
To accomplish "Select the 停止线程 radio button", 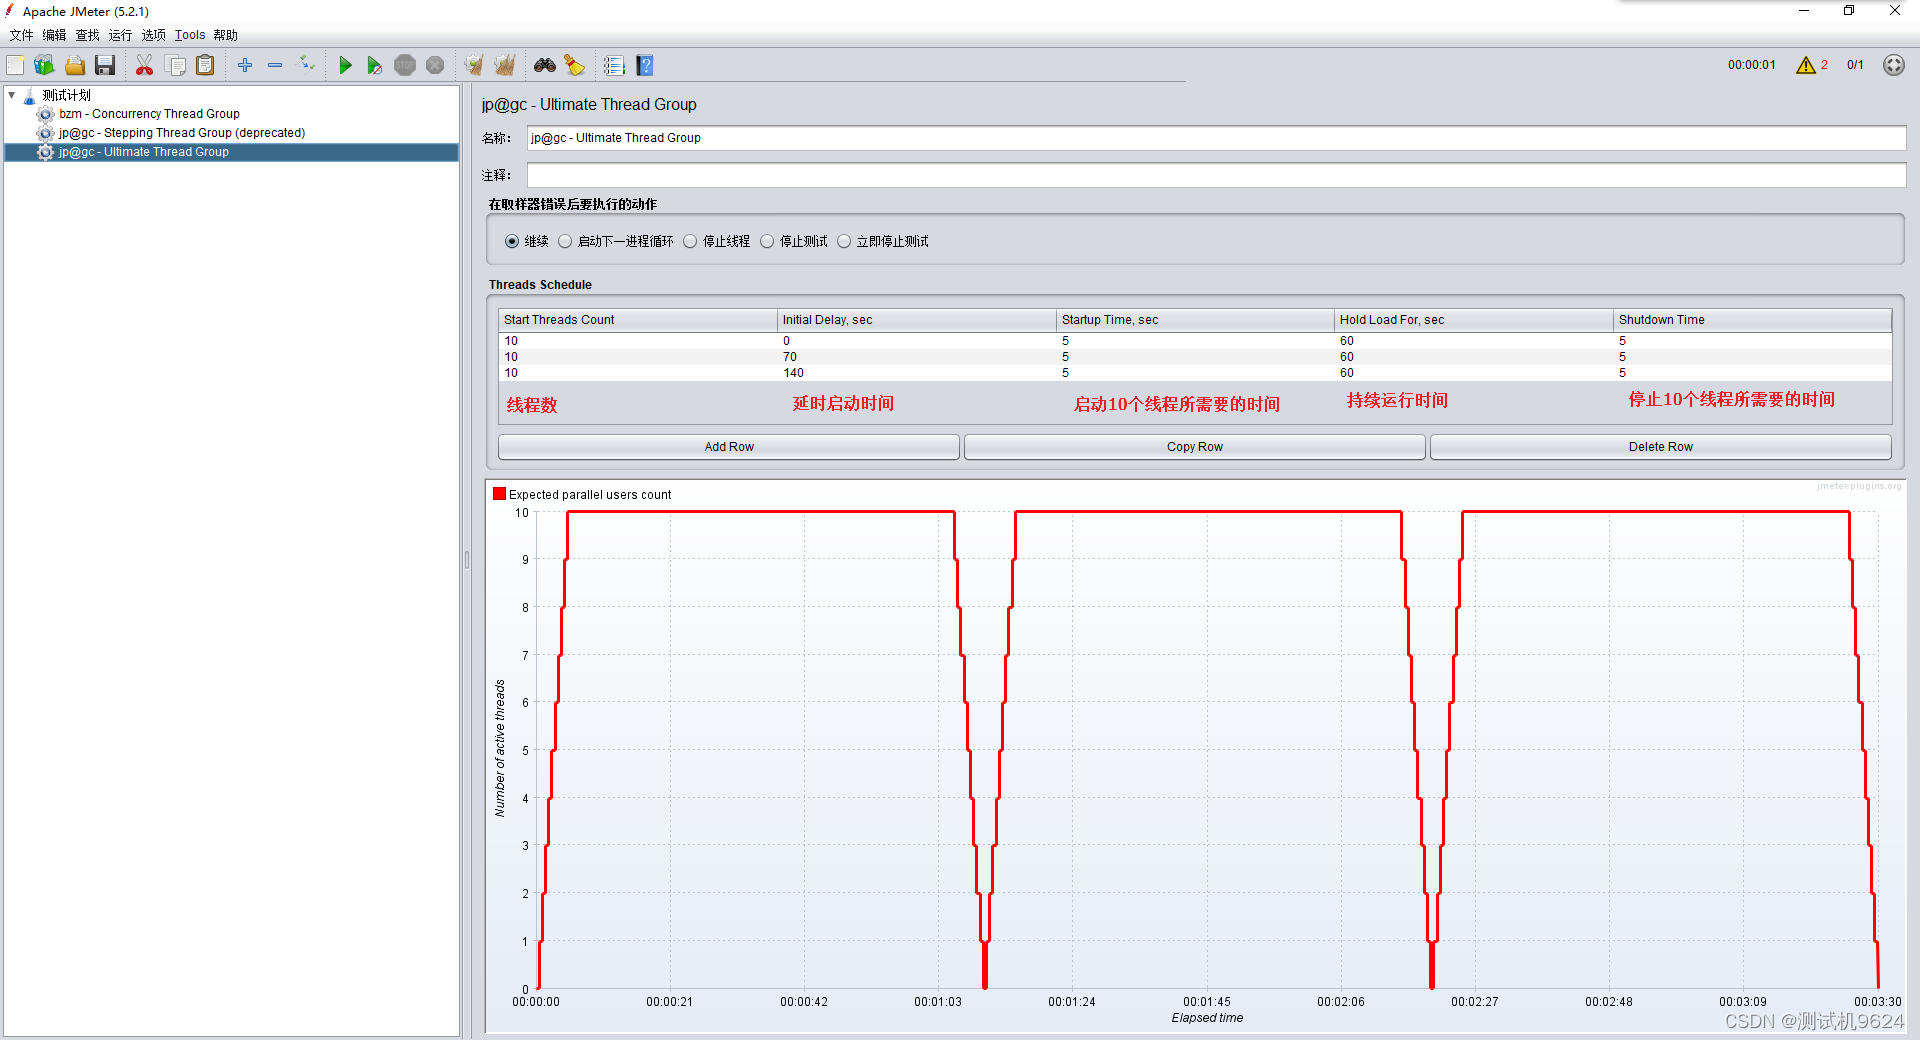I will point(690,241).
